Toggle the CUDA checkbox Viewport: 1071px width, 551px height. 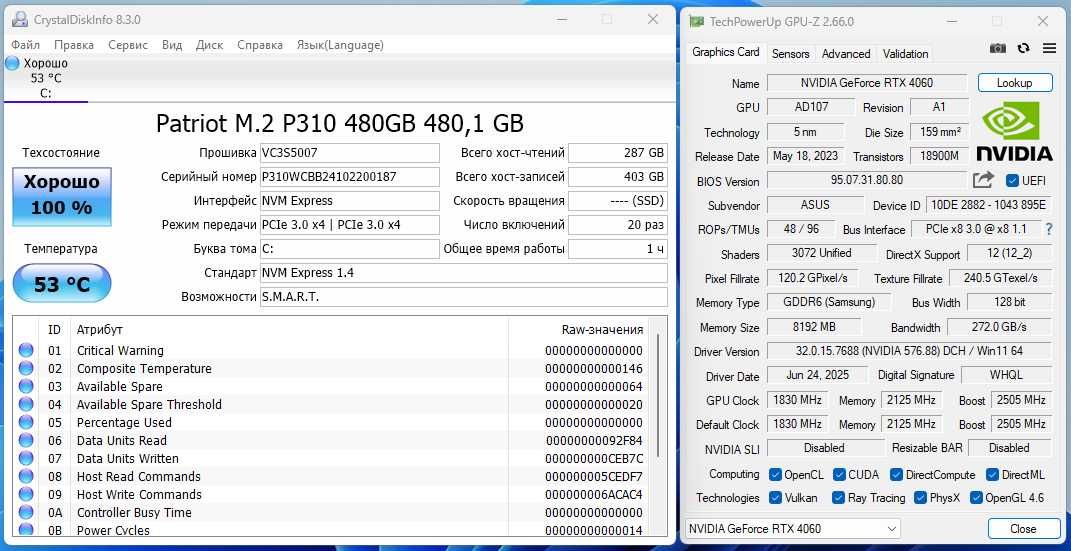839,474
